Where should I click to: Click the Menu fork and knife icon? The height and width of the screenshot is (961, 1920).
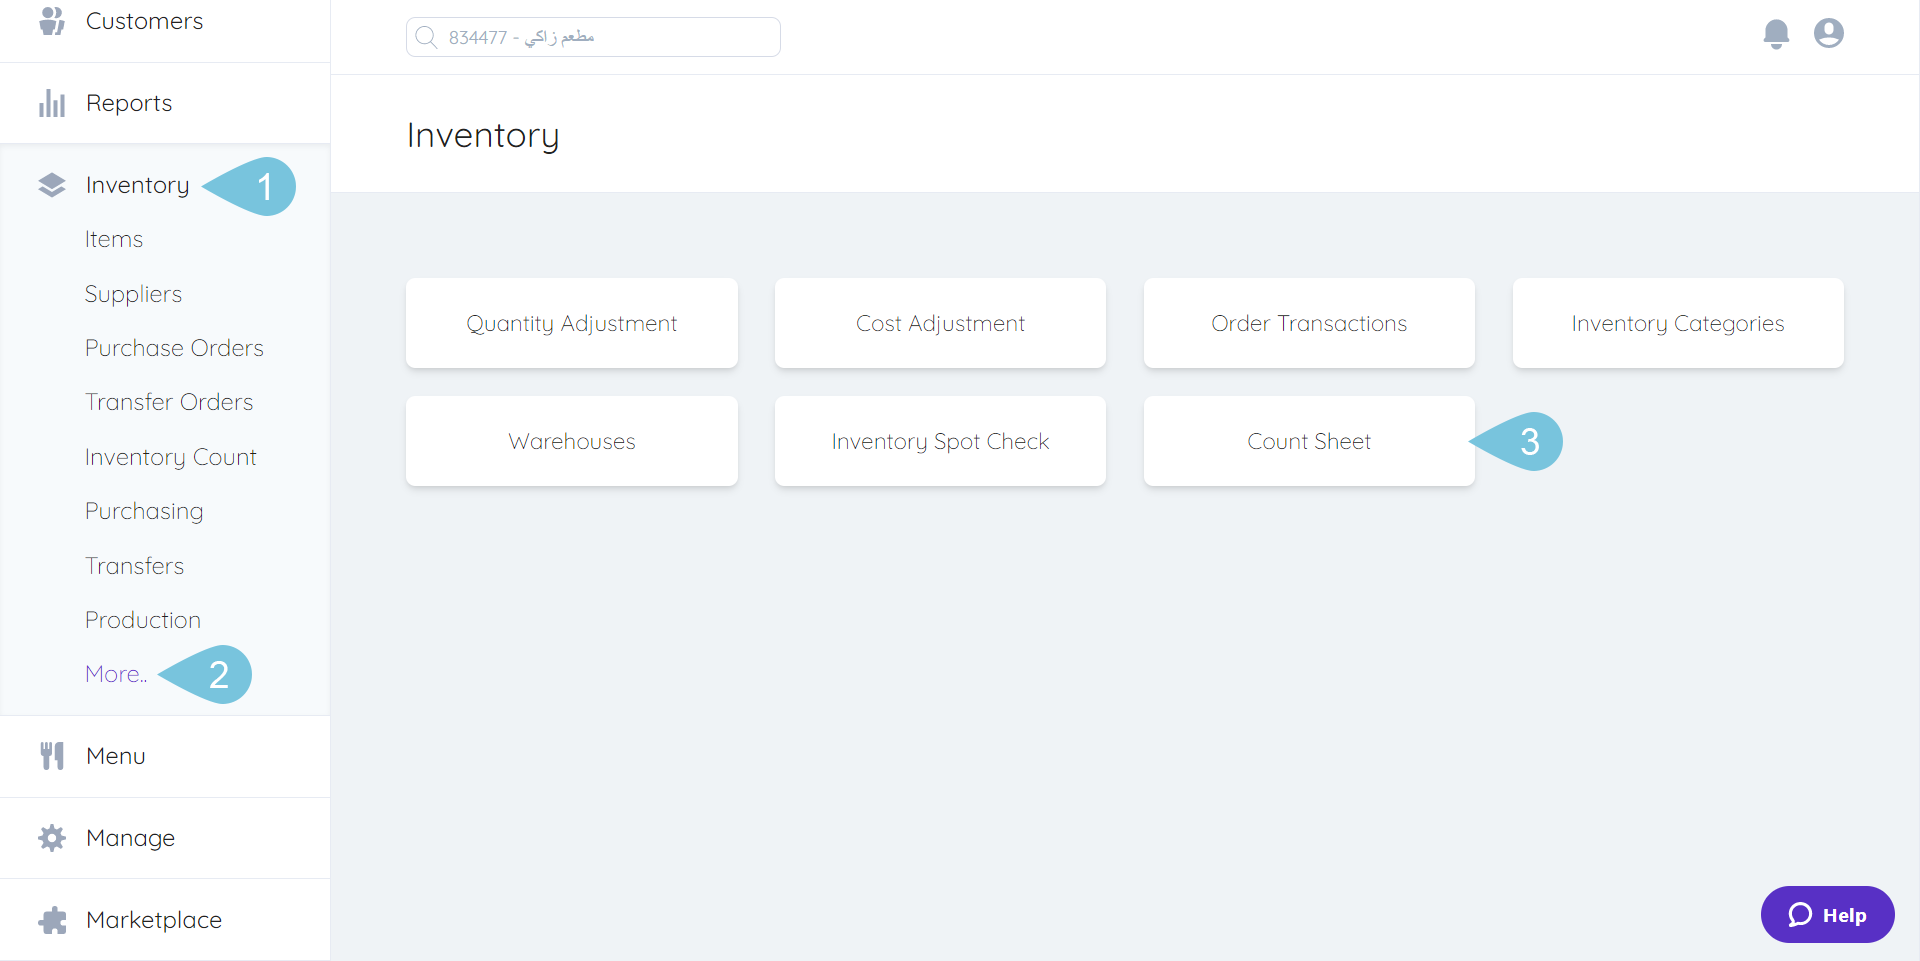pos(52,756)
